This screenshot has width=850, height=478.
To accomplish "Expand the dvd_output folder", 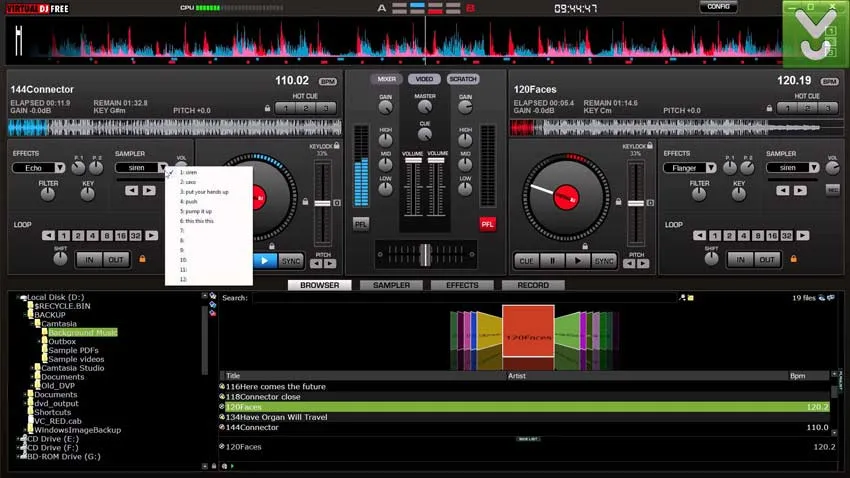I will coord(25,403).
